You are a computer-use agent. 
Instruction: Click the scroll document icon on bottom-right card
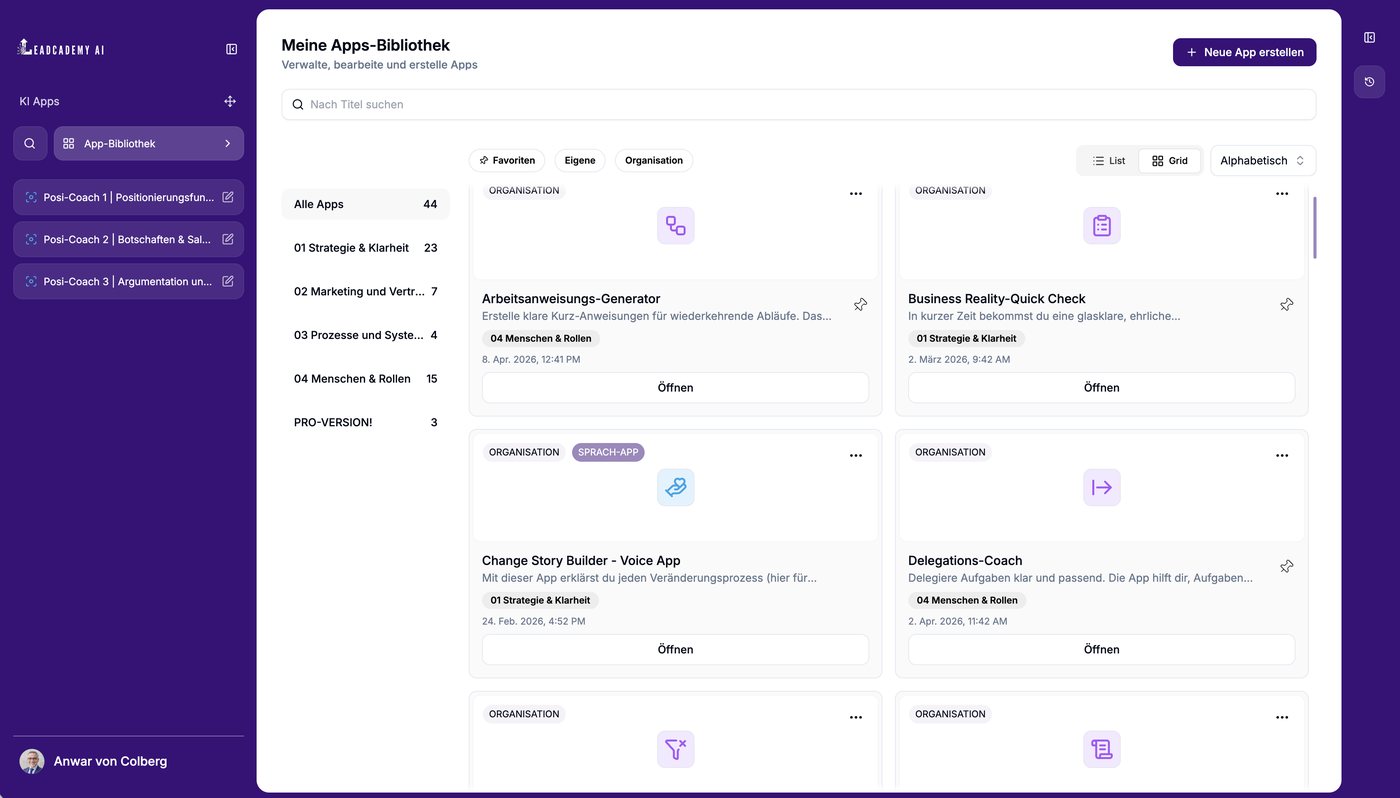pos(1102,750)
